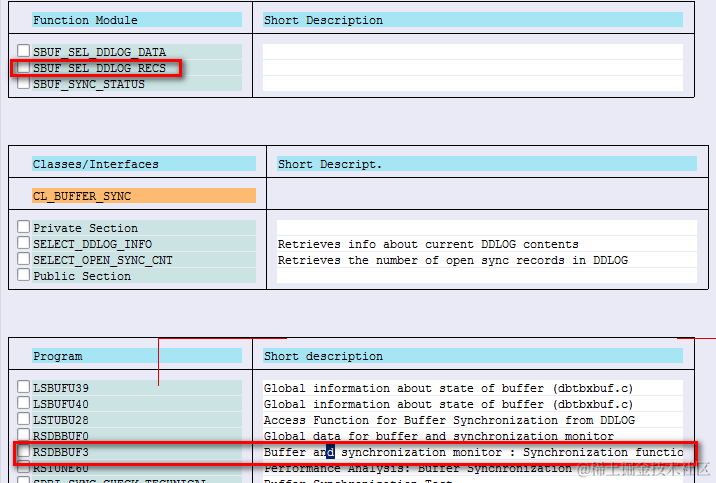Tick the SBUF_SEL_DDLOG_RECS checkbox
This screenshot has height=483, width=716.
[x=23, y=67]
